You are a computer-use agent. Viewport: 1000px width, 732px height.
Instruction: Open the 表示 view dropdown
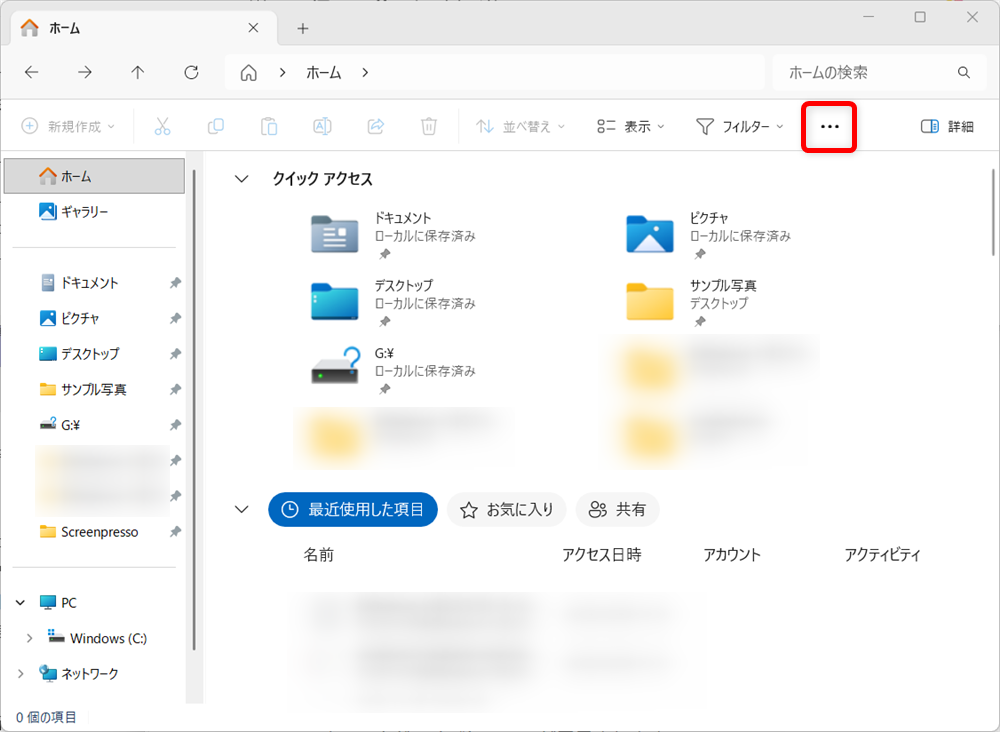(630, 126)
